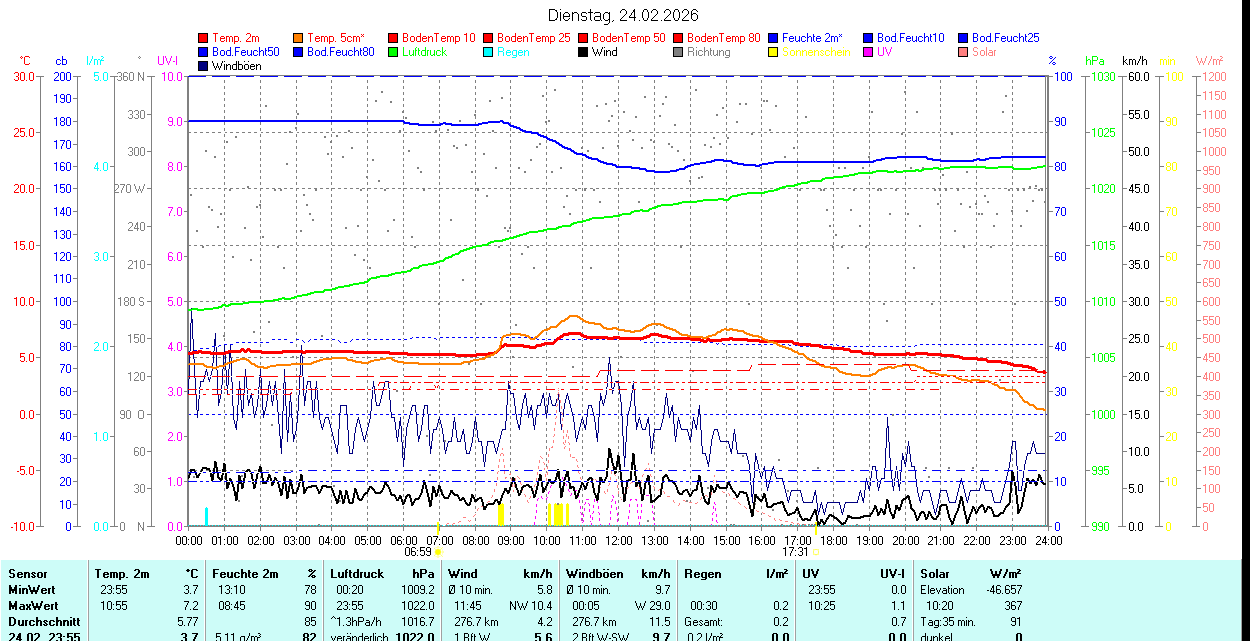Select the 'Regen' legend label

point(513,52)
